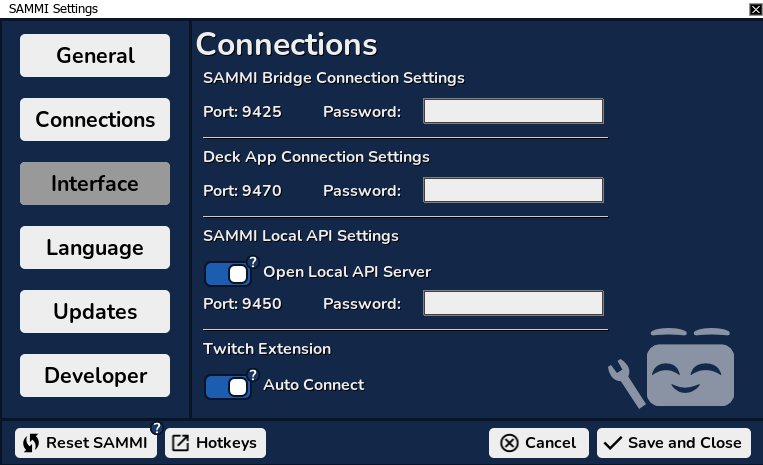Click the help icon on Reset SAMMI
This screenshot has height=465, width=763.
click(x=156, y=428)
